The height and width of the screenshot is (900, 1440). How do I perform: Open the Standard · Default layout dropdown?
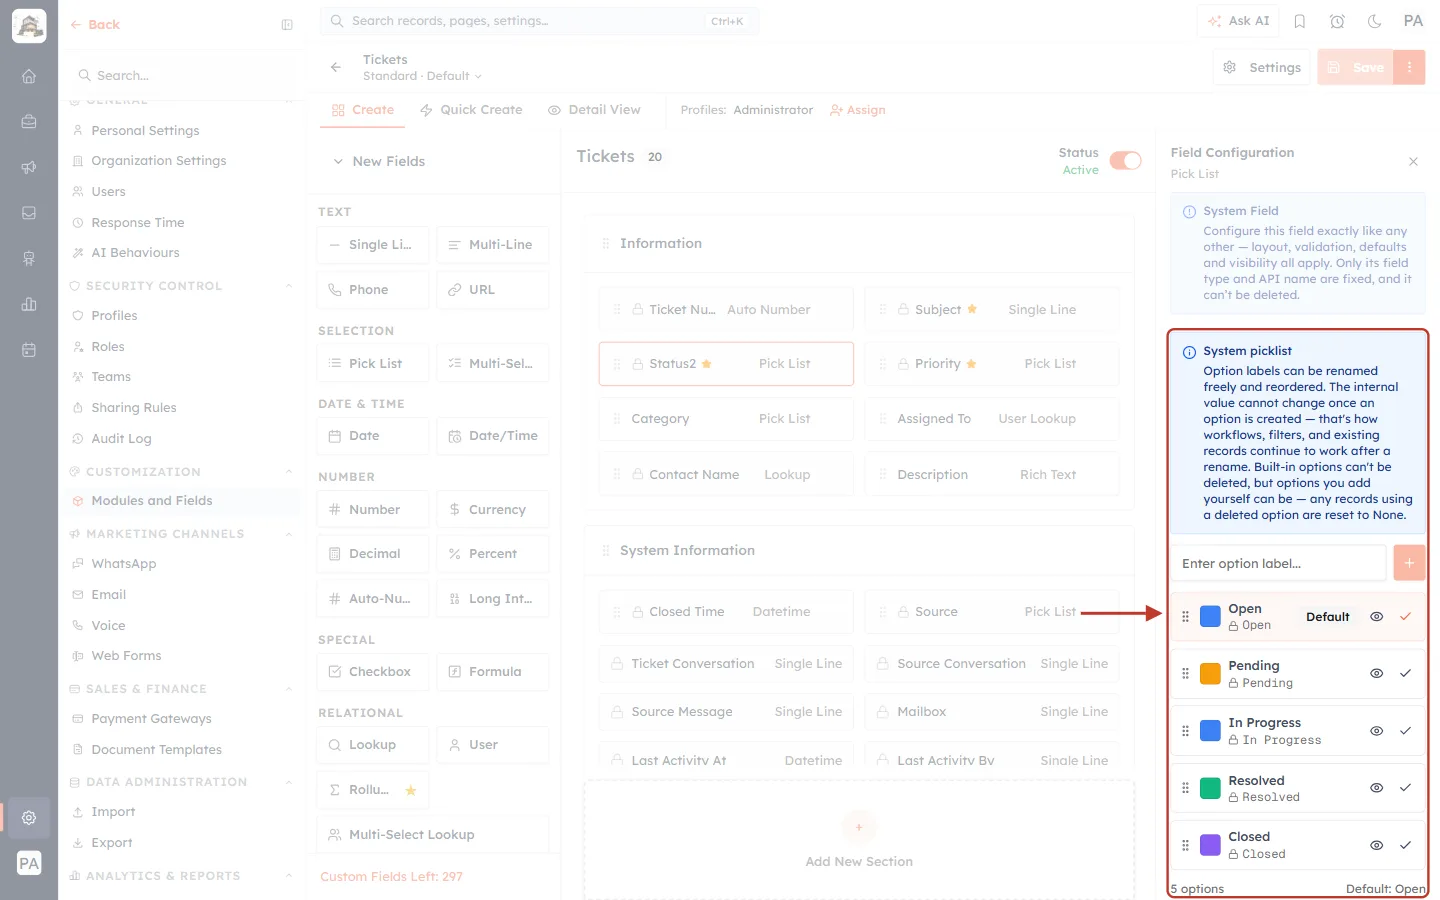pos(422,76)
